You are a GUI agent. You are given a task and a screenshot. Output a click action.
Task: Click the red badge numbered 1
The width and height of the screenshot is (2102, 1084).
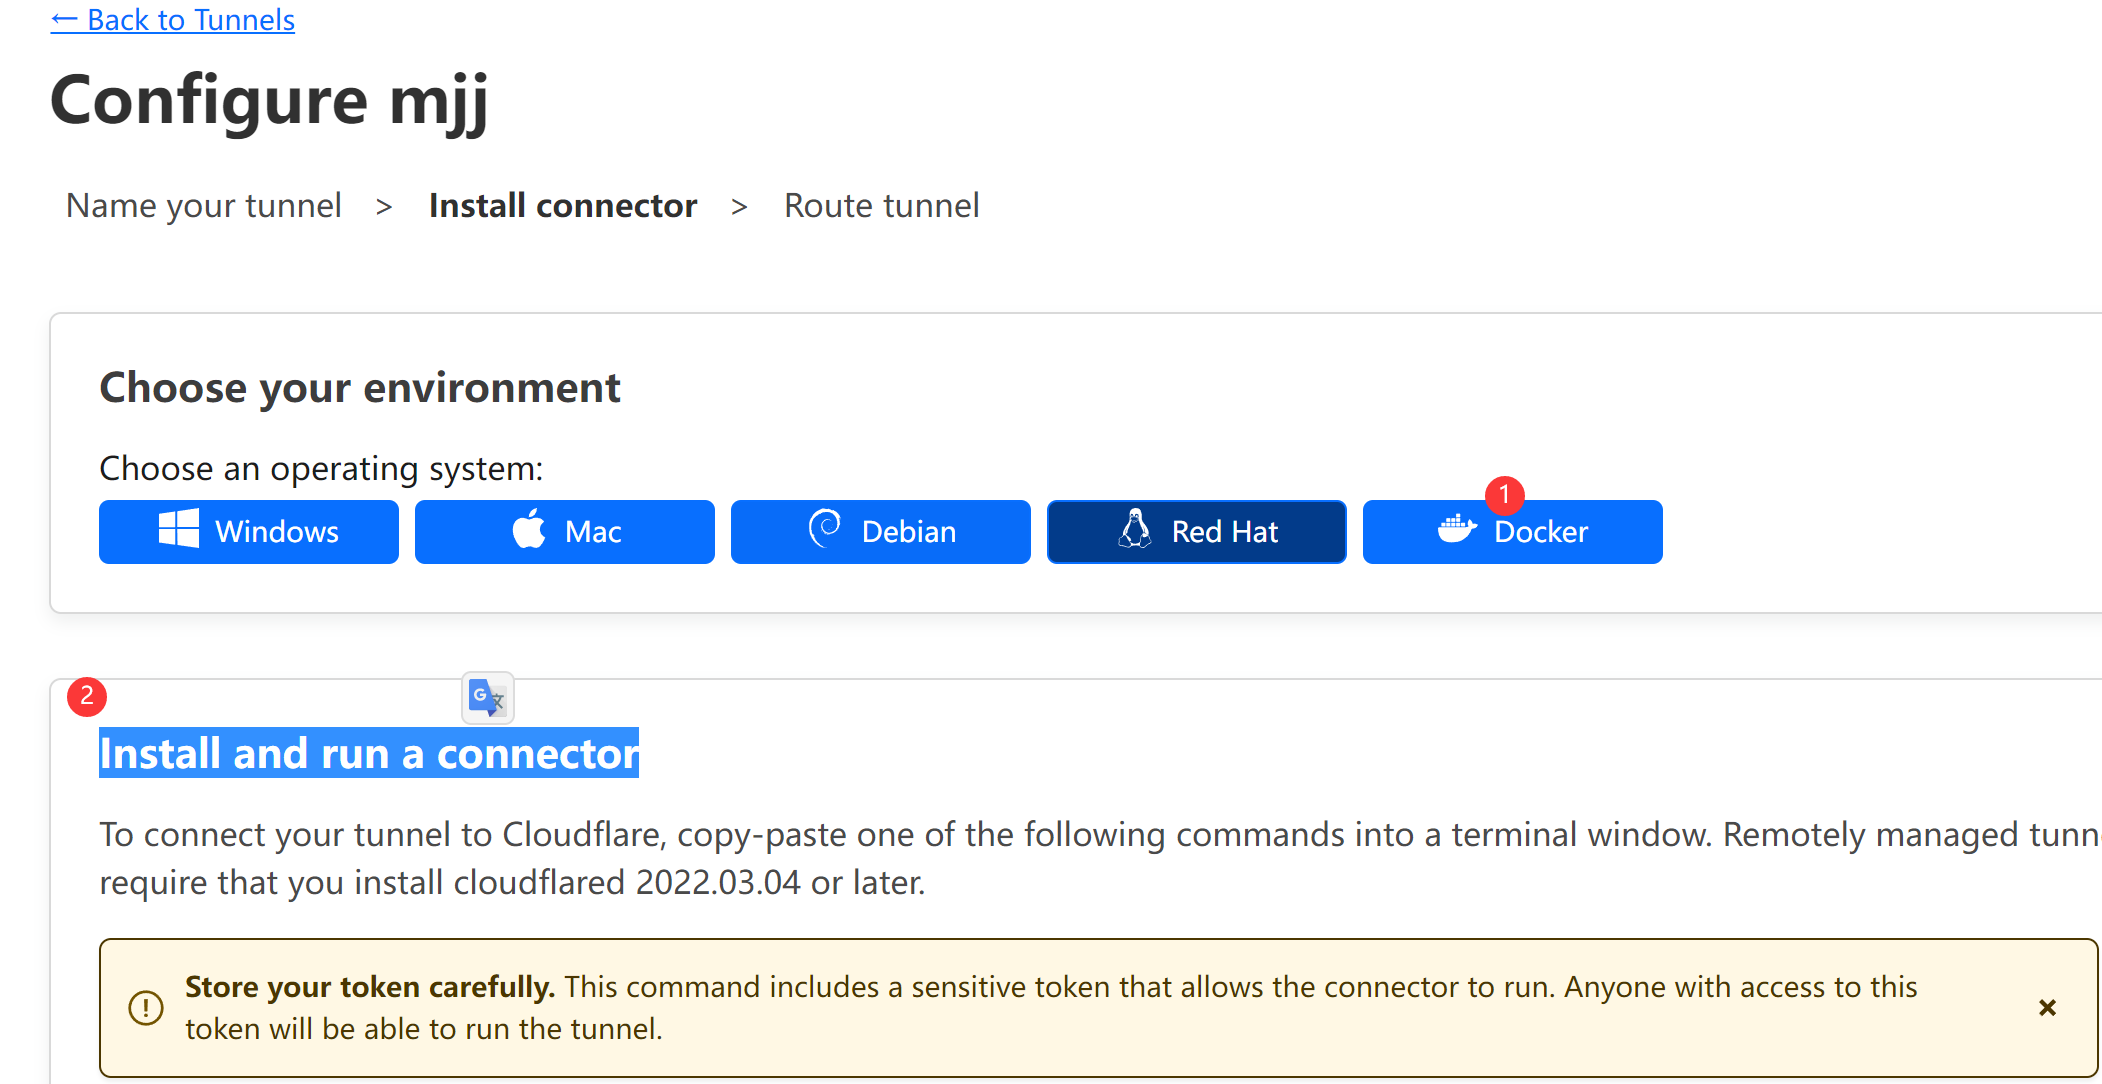[1505, 495]
